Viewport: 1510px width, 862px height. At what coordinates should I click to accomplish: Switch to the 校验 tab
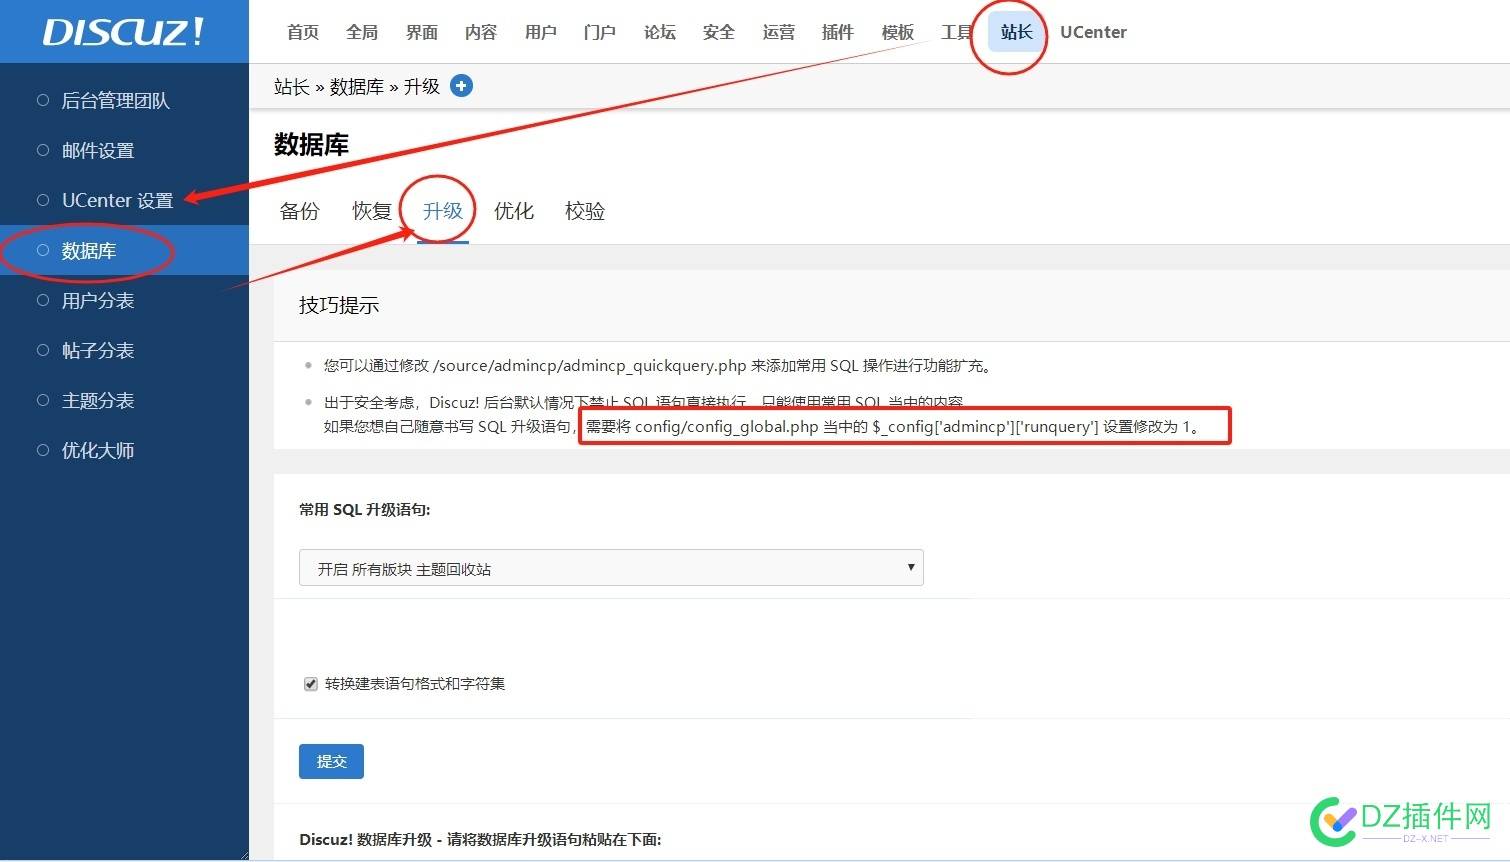click(585, 211)
